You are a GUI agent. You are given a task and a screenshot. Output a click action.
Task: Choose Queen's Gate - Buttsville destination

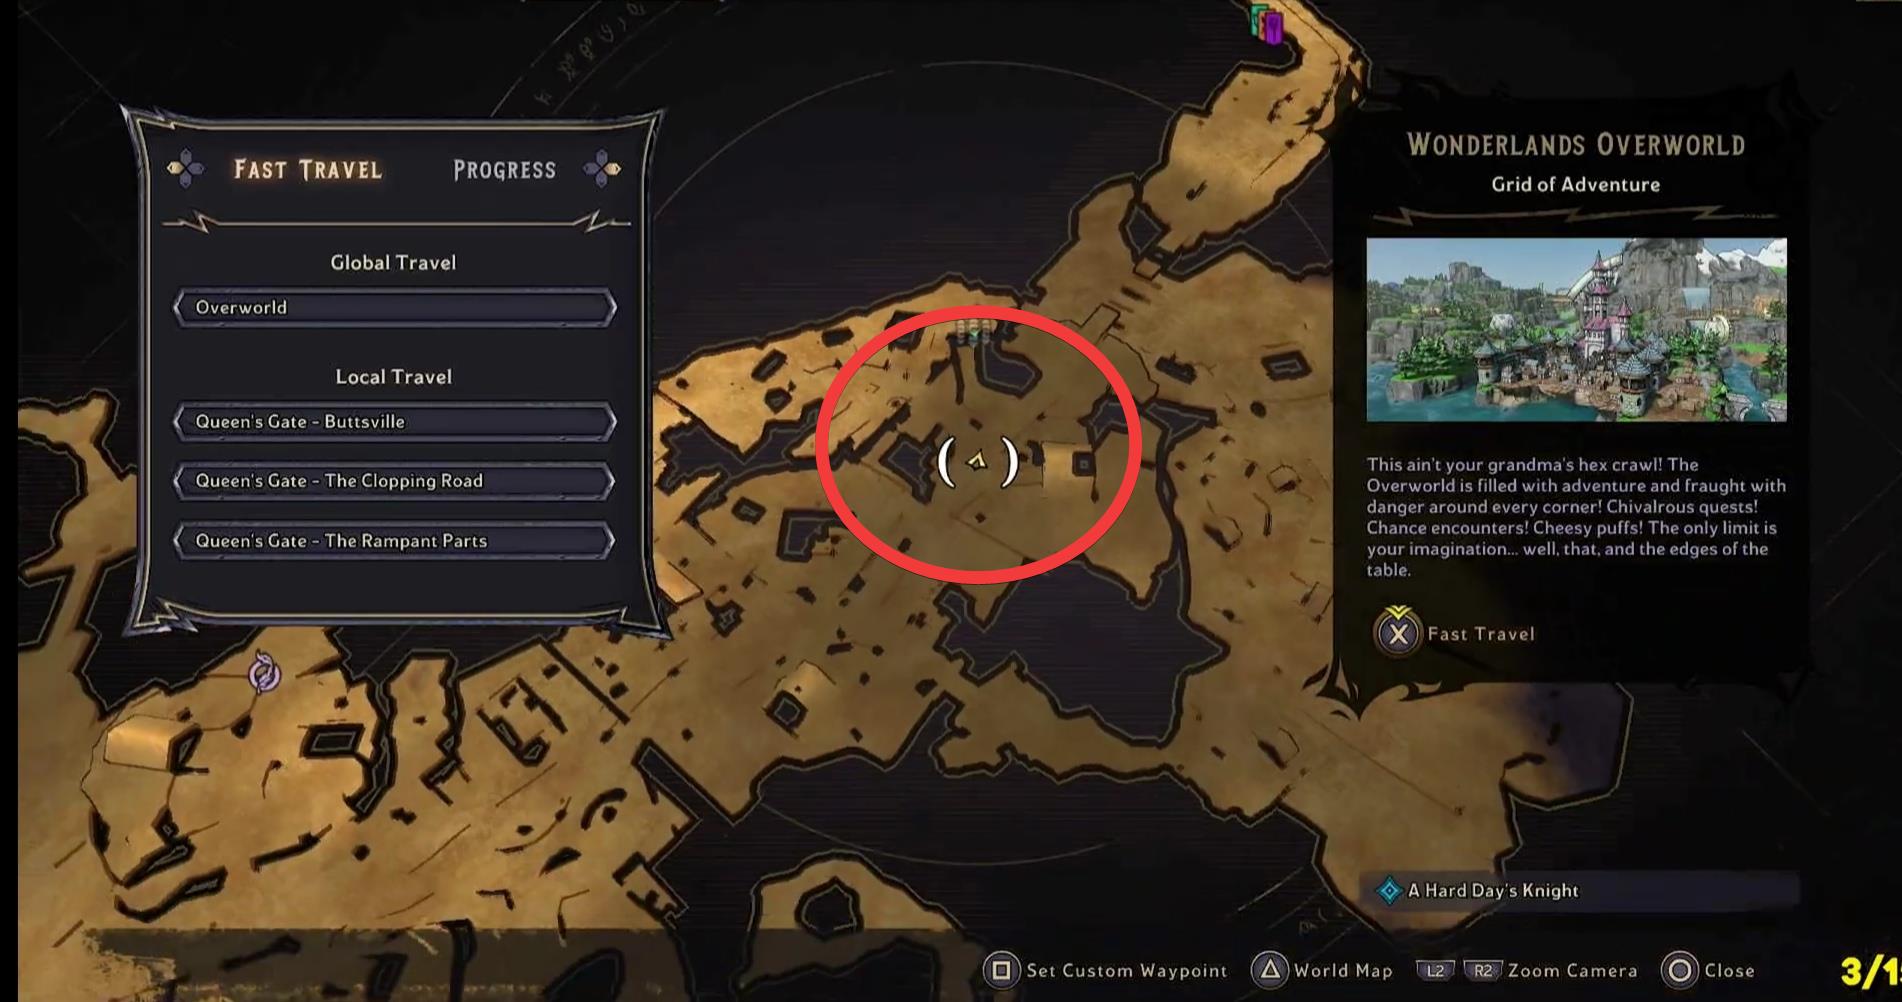pos(394,421)
